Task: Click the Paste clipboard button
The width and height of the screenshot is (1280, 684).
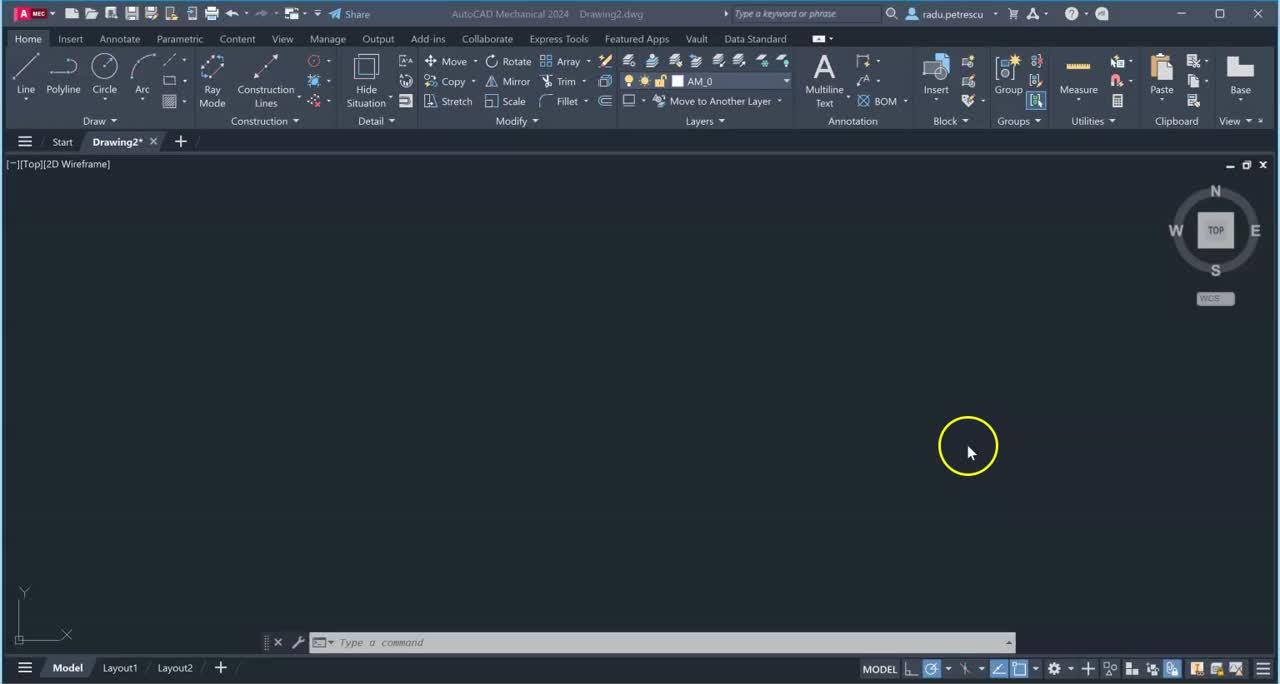Action: pos(1161,74)
